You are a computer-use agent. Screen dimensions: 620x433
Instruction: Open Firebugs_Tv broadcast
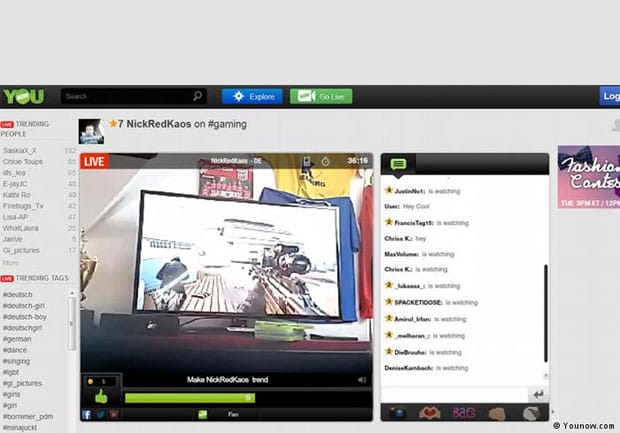23,206
